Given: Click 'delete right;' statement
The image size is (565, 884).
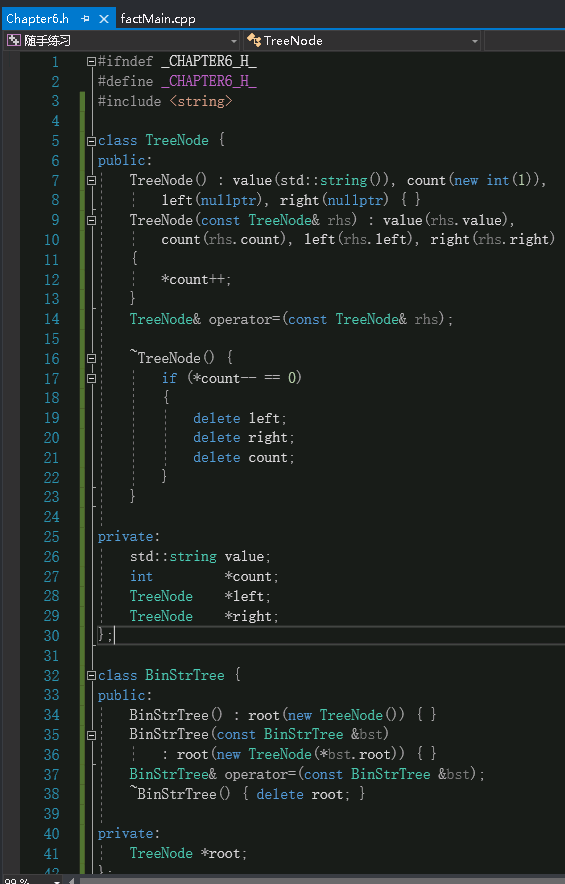Looking at the screenshot, I should (244, 438).
